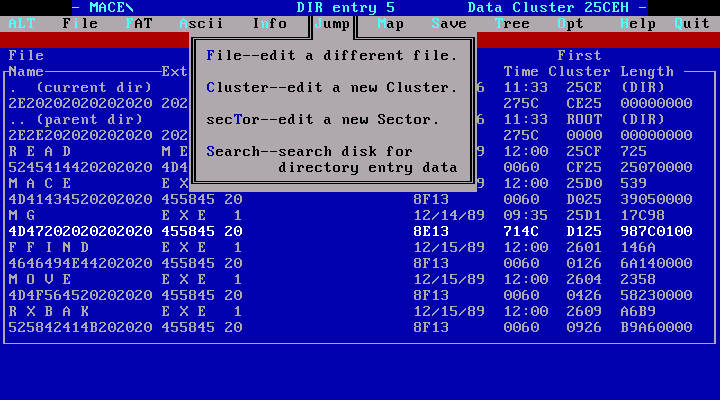This screenshot has height=400, width=720.
Task: Click the Jump menu tab
Action: [332, 23]
